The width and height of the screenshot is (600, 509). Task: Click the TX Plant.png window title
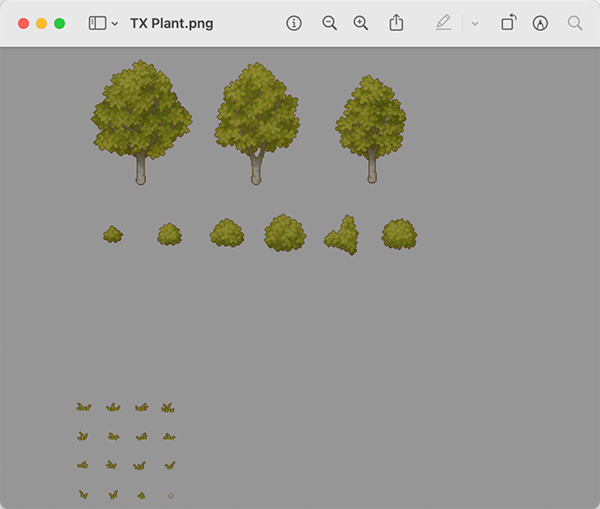[x=171, y=23]
